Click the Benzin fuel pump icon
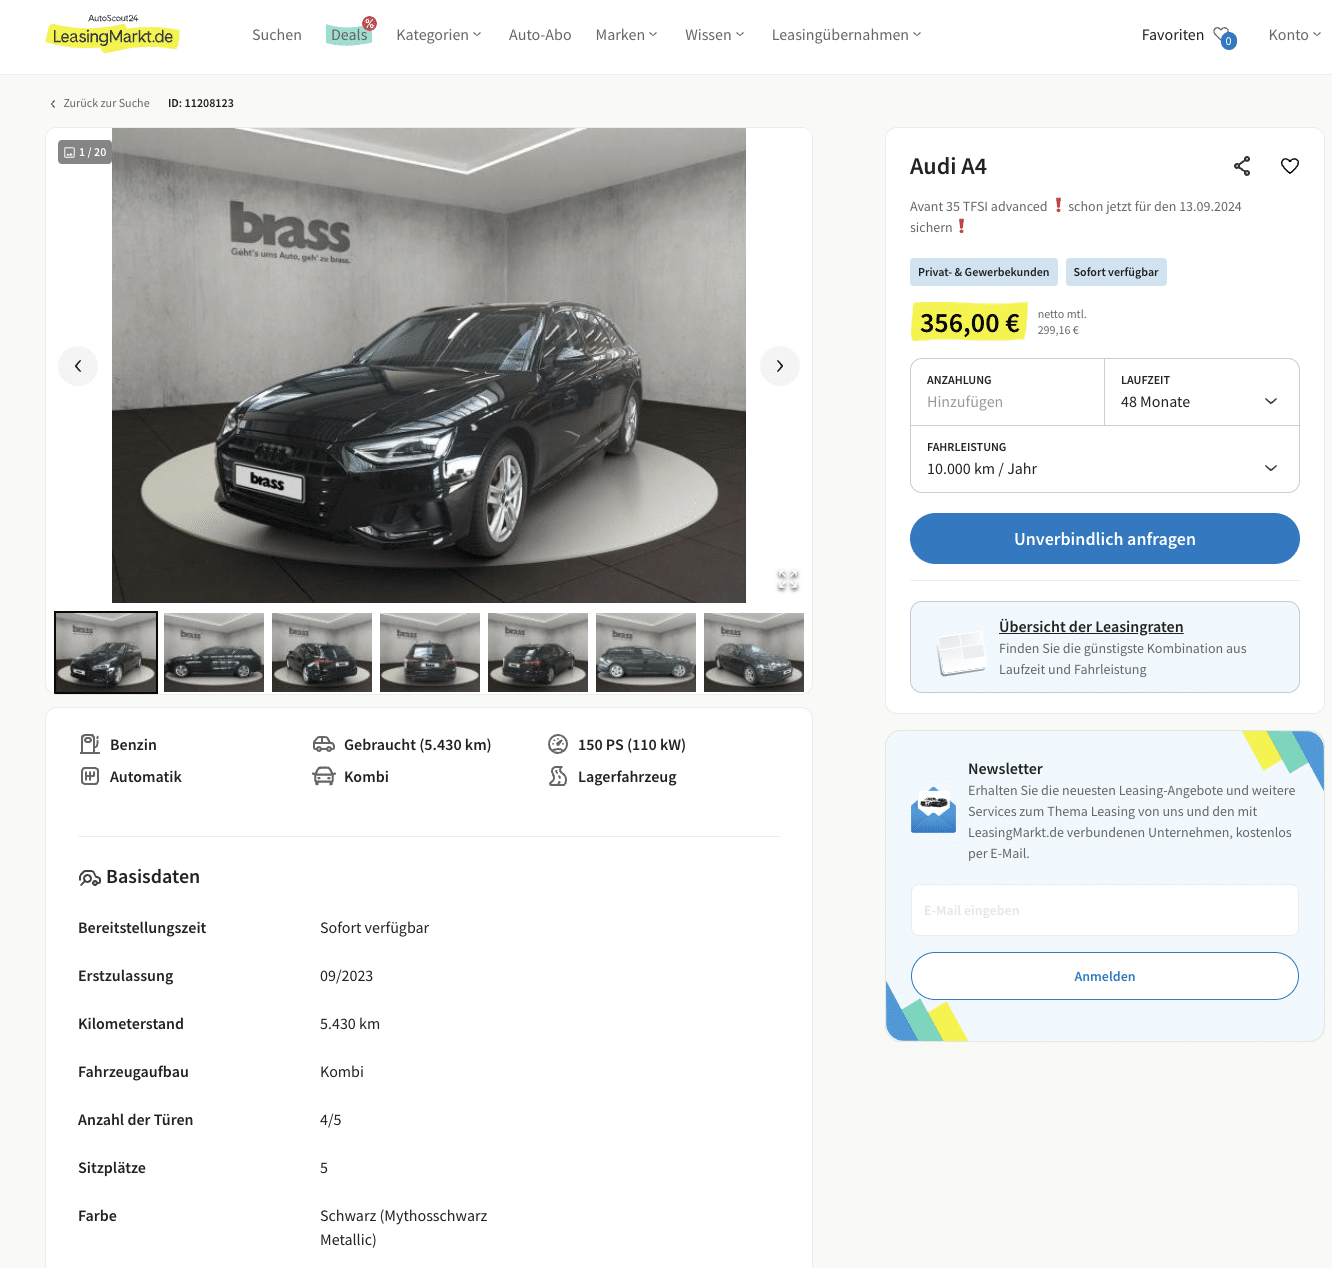The width and height of the screenshot is (1332, 1268). coord(90,744)
